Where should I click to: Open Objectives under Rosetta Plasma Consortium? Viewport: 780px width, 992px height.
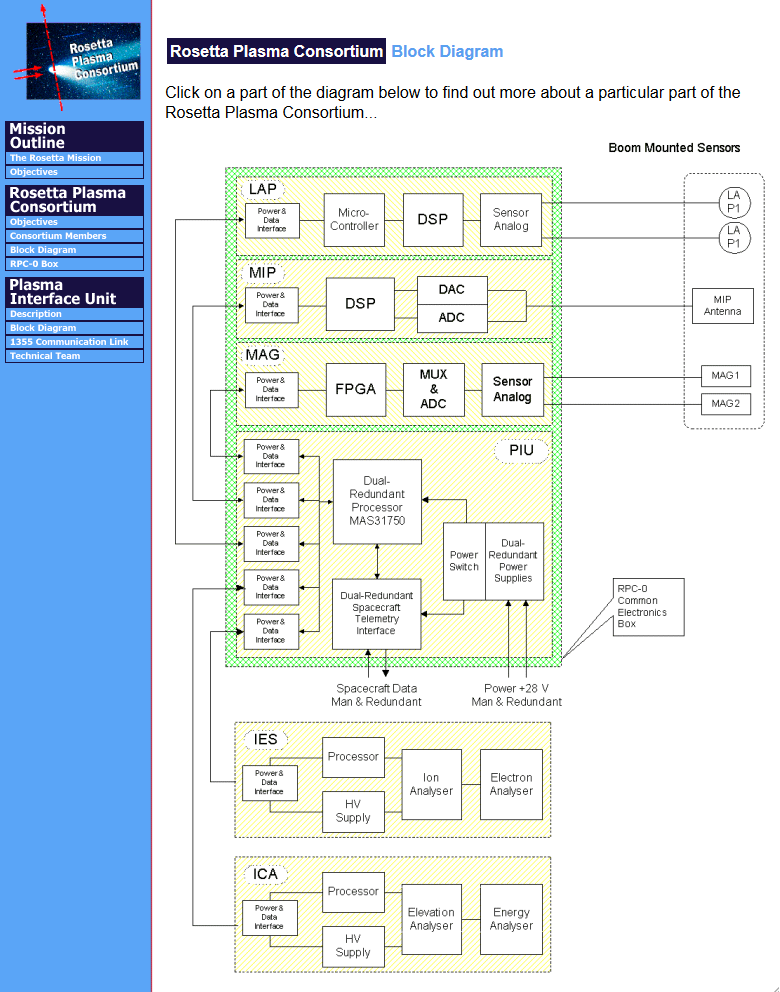[x=75, y=222]
